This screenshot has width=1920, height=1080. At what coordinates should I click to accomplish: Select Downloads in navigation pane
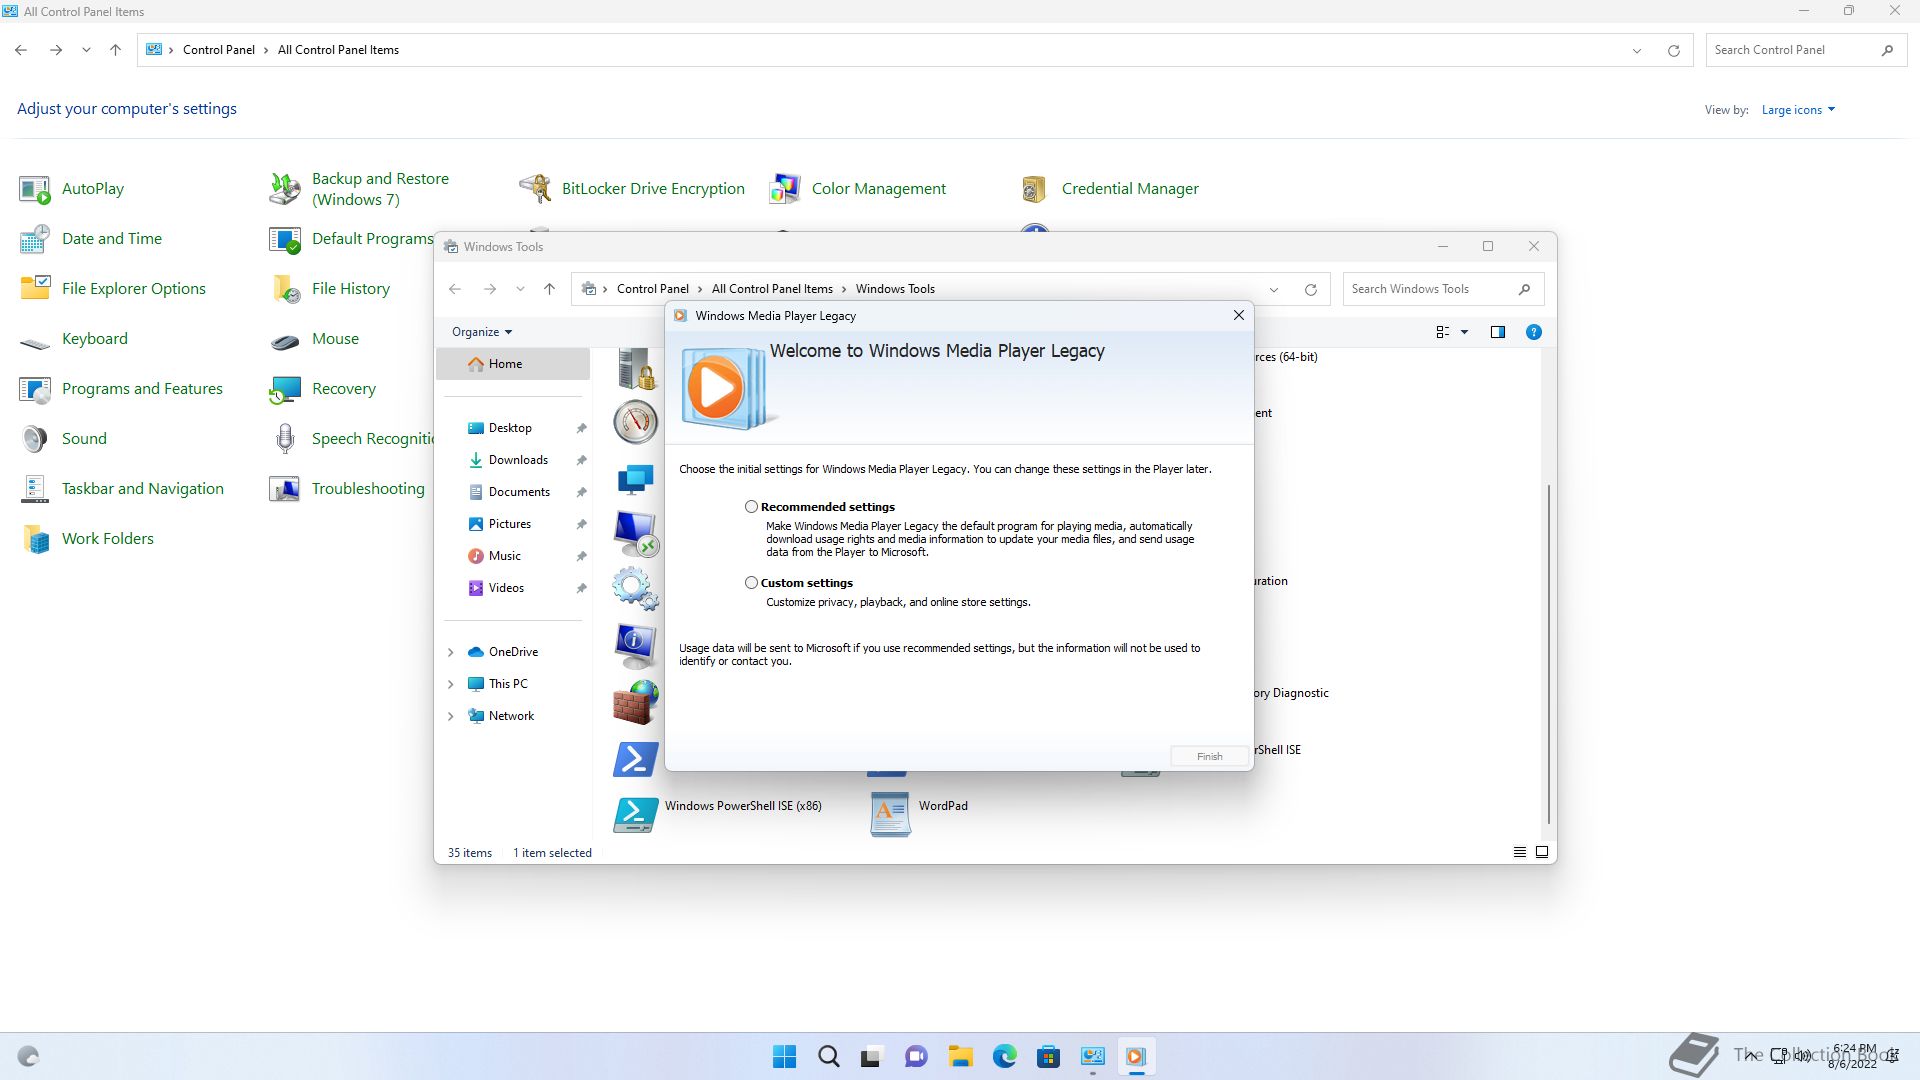click(x=513, y=460)
